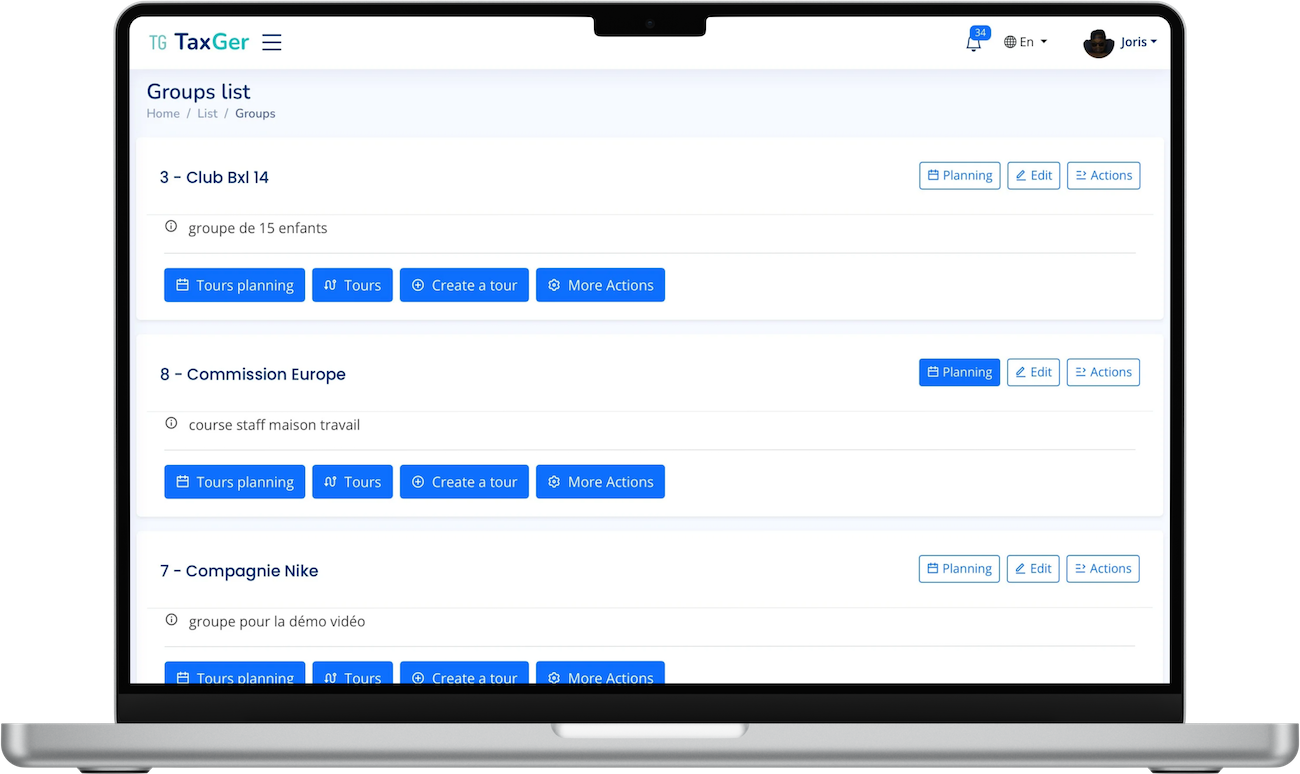1300x774 pixels.
Task: Create a tour for Club Bxl 14
Action: tap(464, 285)
